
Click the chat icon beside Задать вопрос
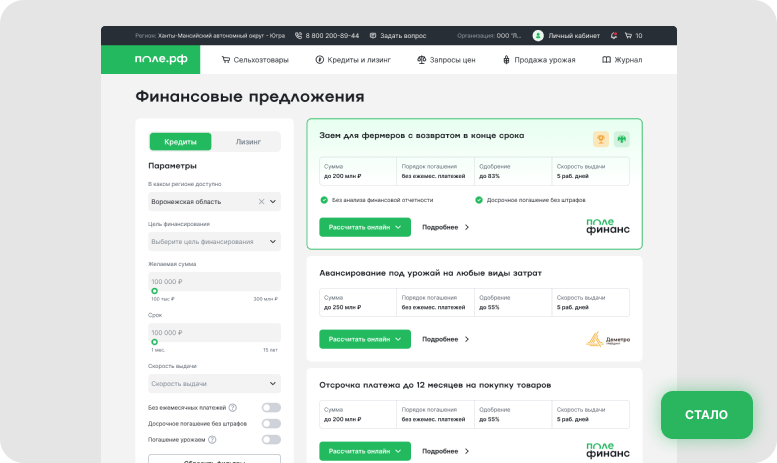click(x=373, y=36)
